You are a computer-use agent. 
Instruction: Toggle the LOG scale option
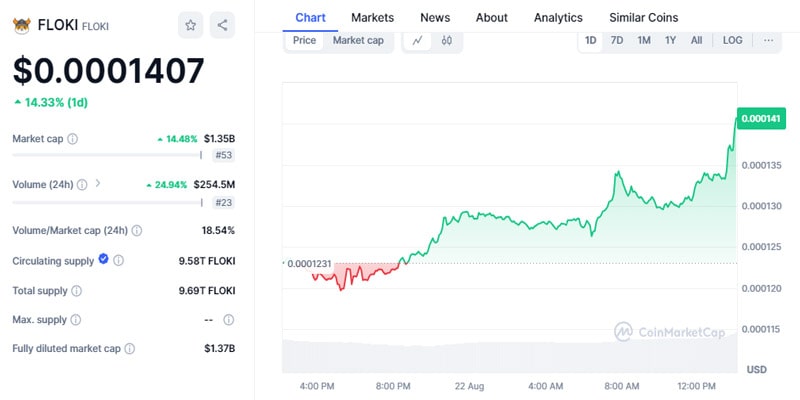click(x=732, y=40)
